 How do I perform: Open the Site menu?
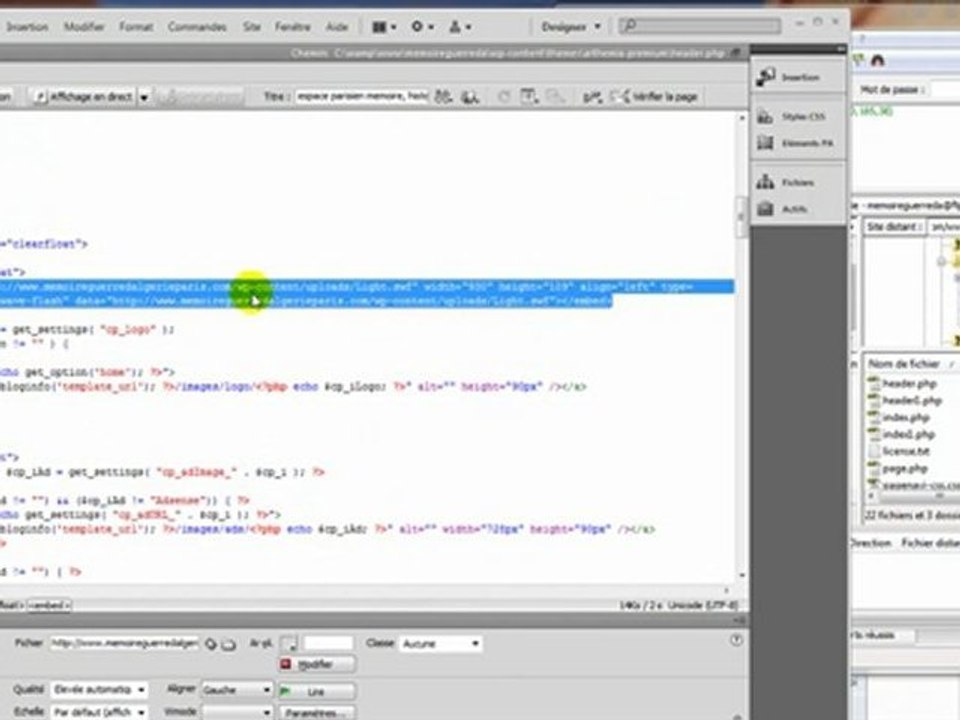252,27
